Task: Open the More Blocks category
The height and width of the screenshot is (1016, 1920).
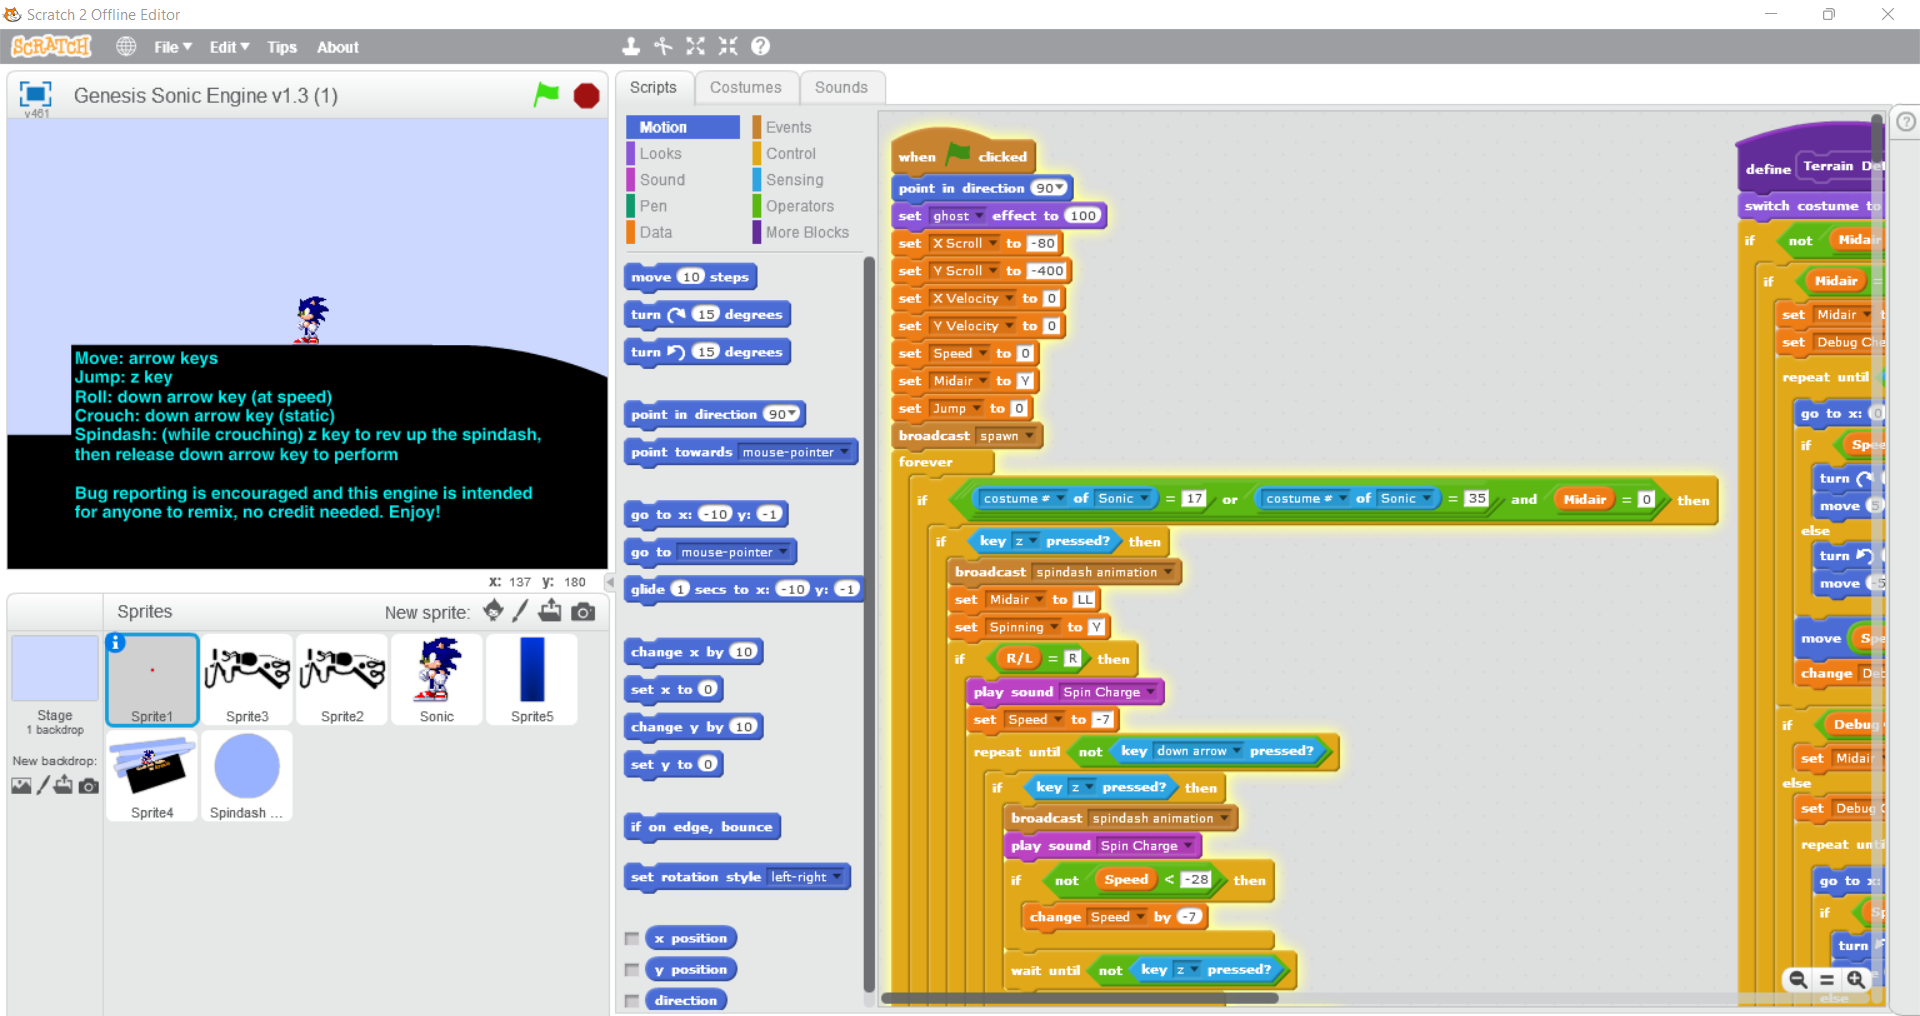Action: click(808, 232)
